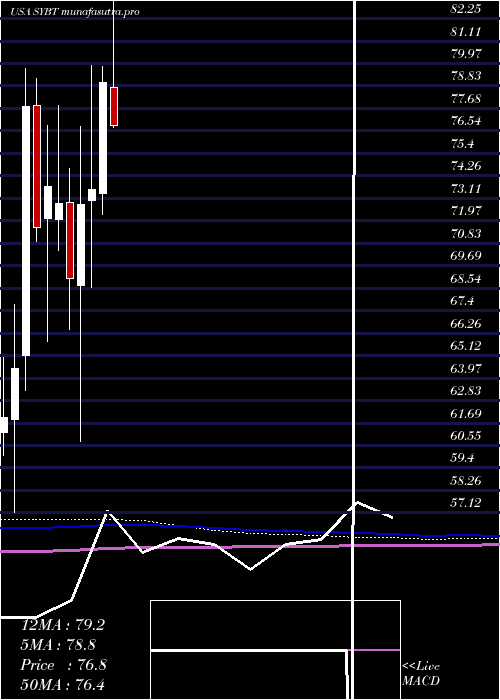500x700 pixels.
Task: Click the 5MA : 78.8 readout
Action: coord(58,645)
